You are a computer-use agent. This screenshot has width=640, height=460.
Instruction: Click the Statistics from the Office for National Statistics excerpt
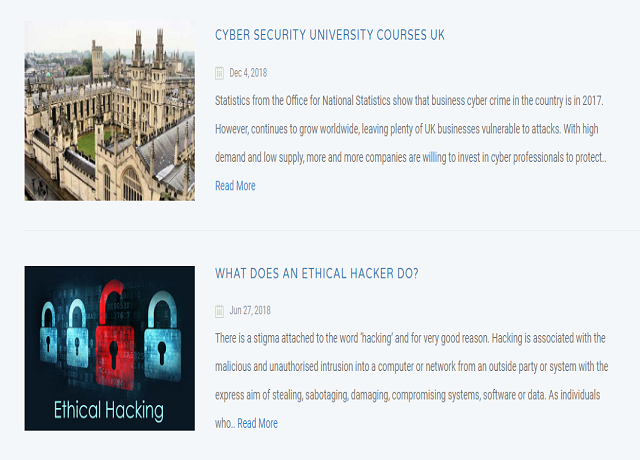411,129
